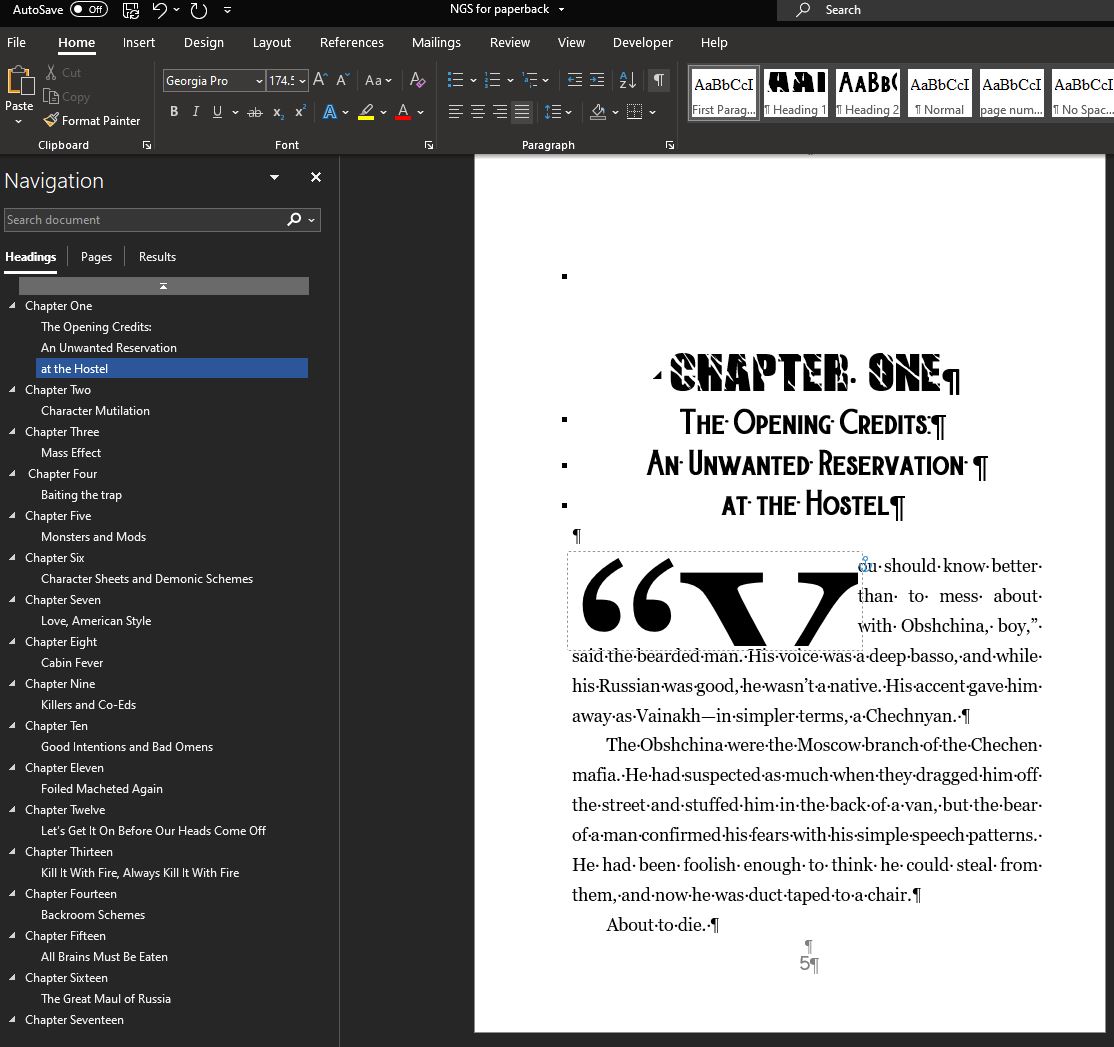
Task: Switch to the Pages navigation tab
Action: coord(96,257)
